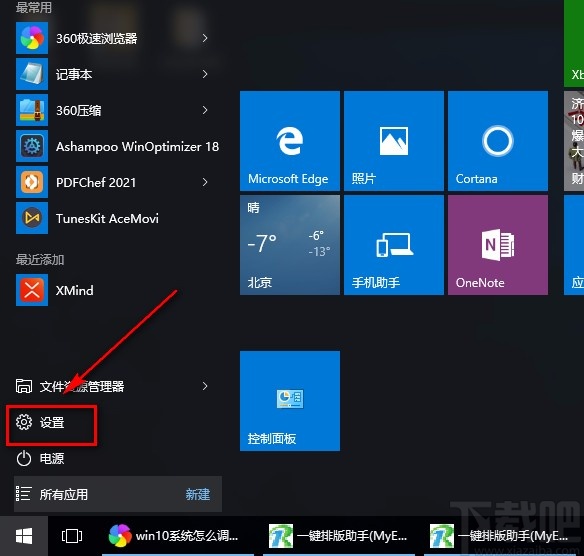Viewport: 584px width, 556px height.
Task: Open the 手机助手 tile
Action: coord(394,245)
